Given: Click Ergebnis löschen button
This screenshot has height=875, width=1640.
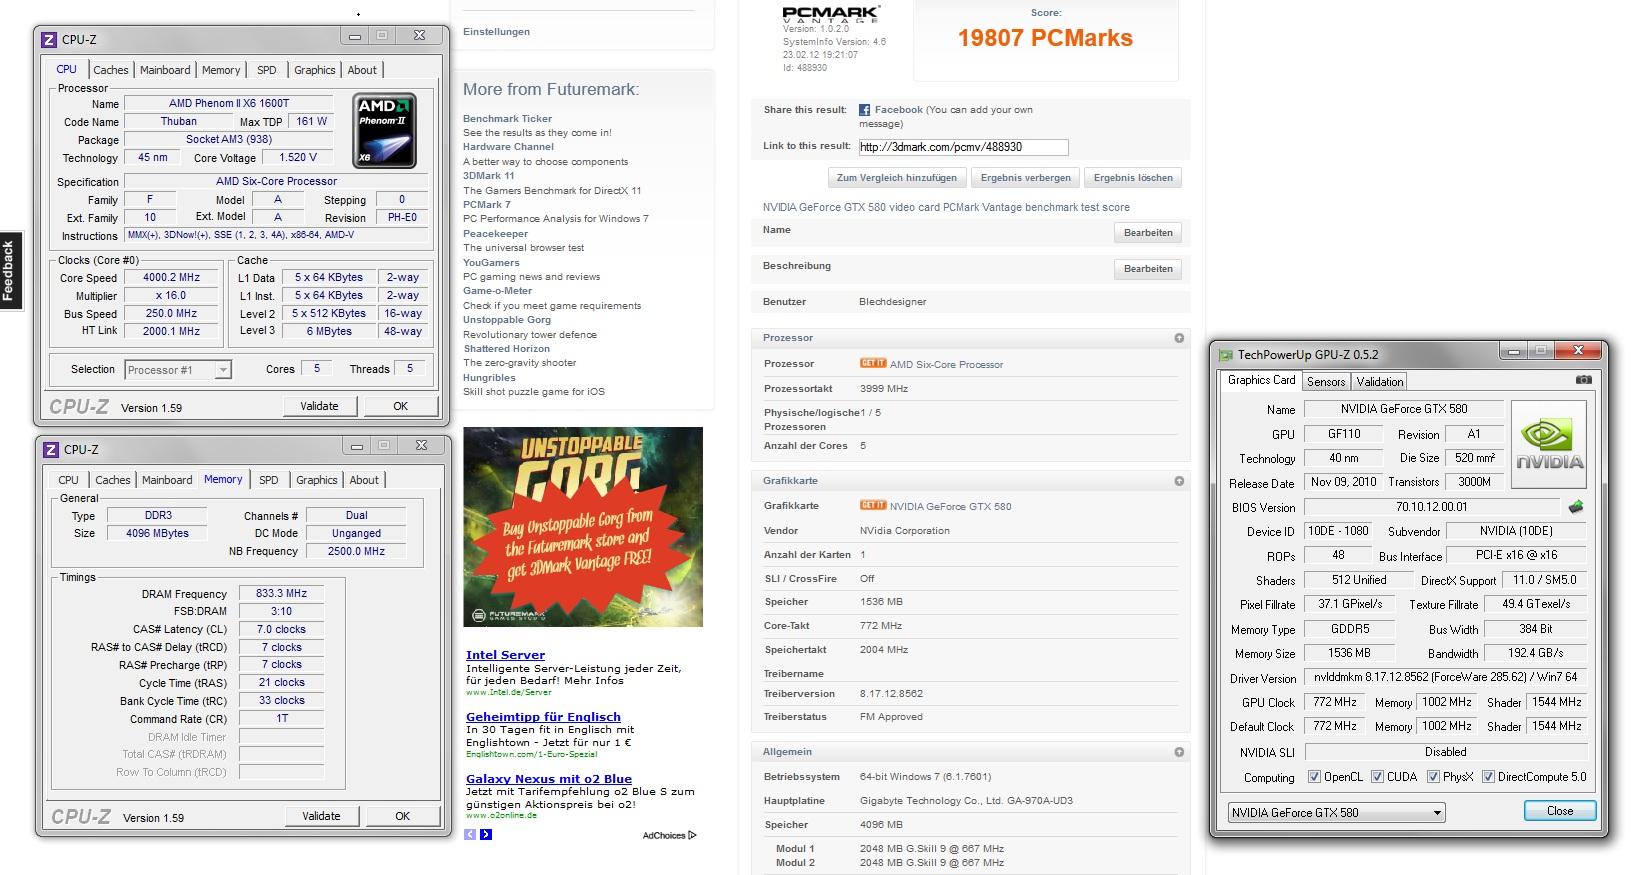Looking at the screenshot, I should click(x=1133, y=178).
